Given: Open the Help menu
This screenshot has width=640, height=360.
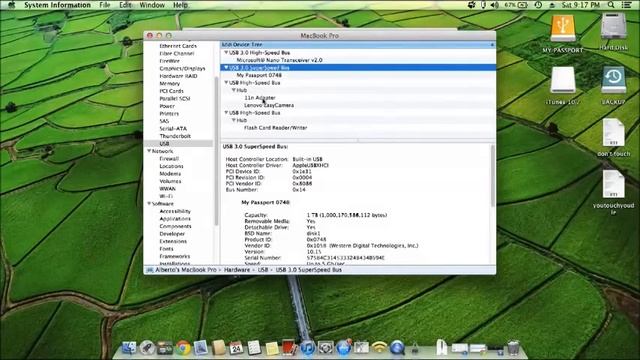Looking at the screenshot, I should pos(180,5).
